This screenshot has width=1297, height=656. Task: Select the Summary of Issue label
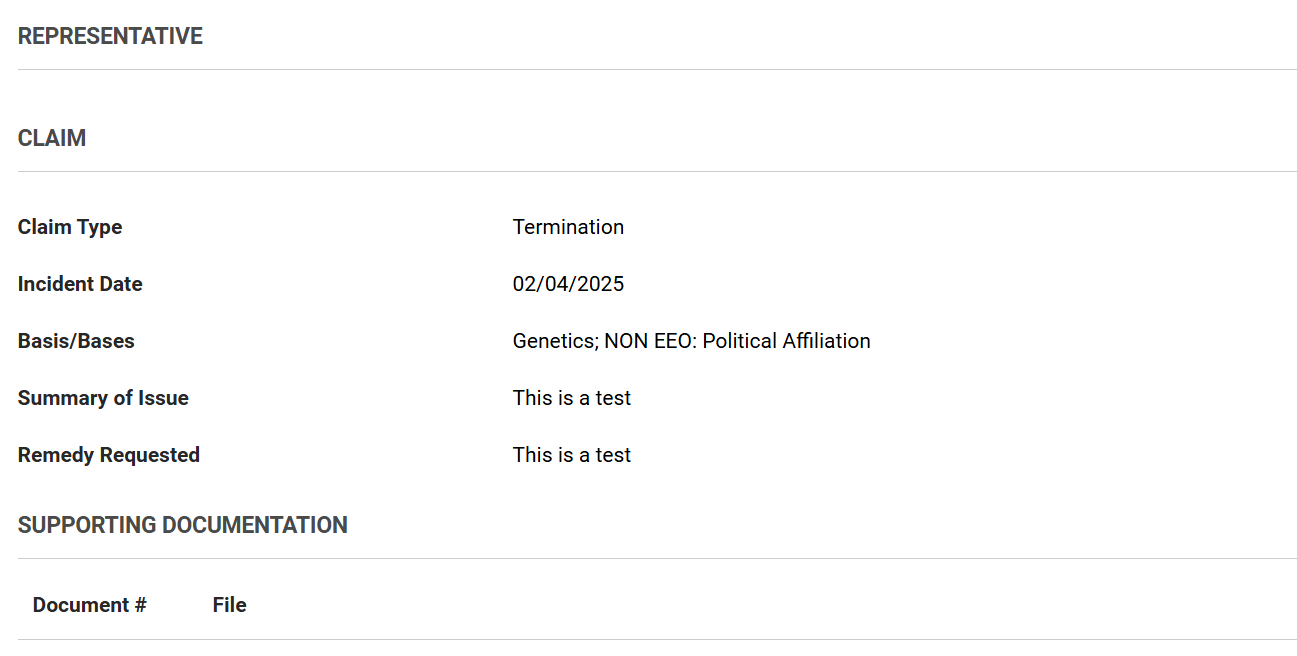[x=103, y=398]
